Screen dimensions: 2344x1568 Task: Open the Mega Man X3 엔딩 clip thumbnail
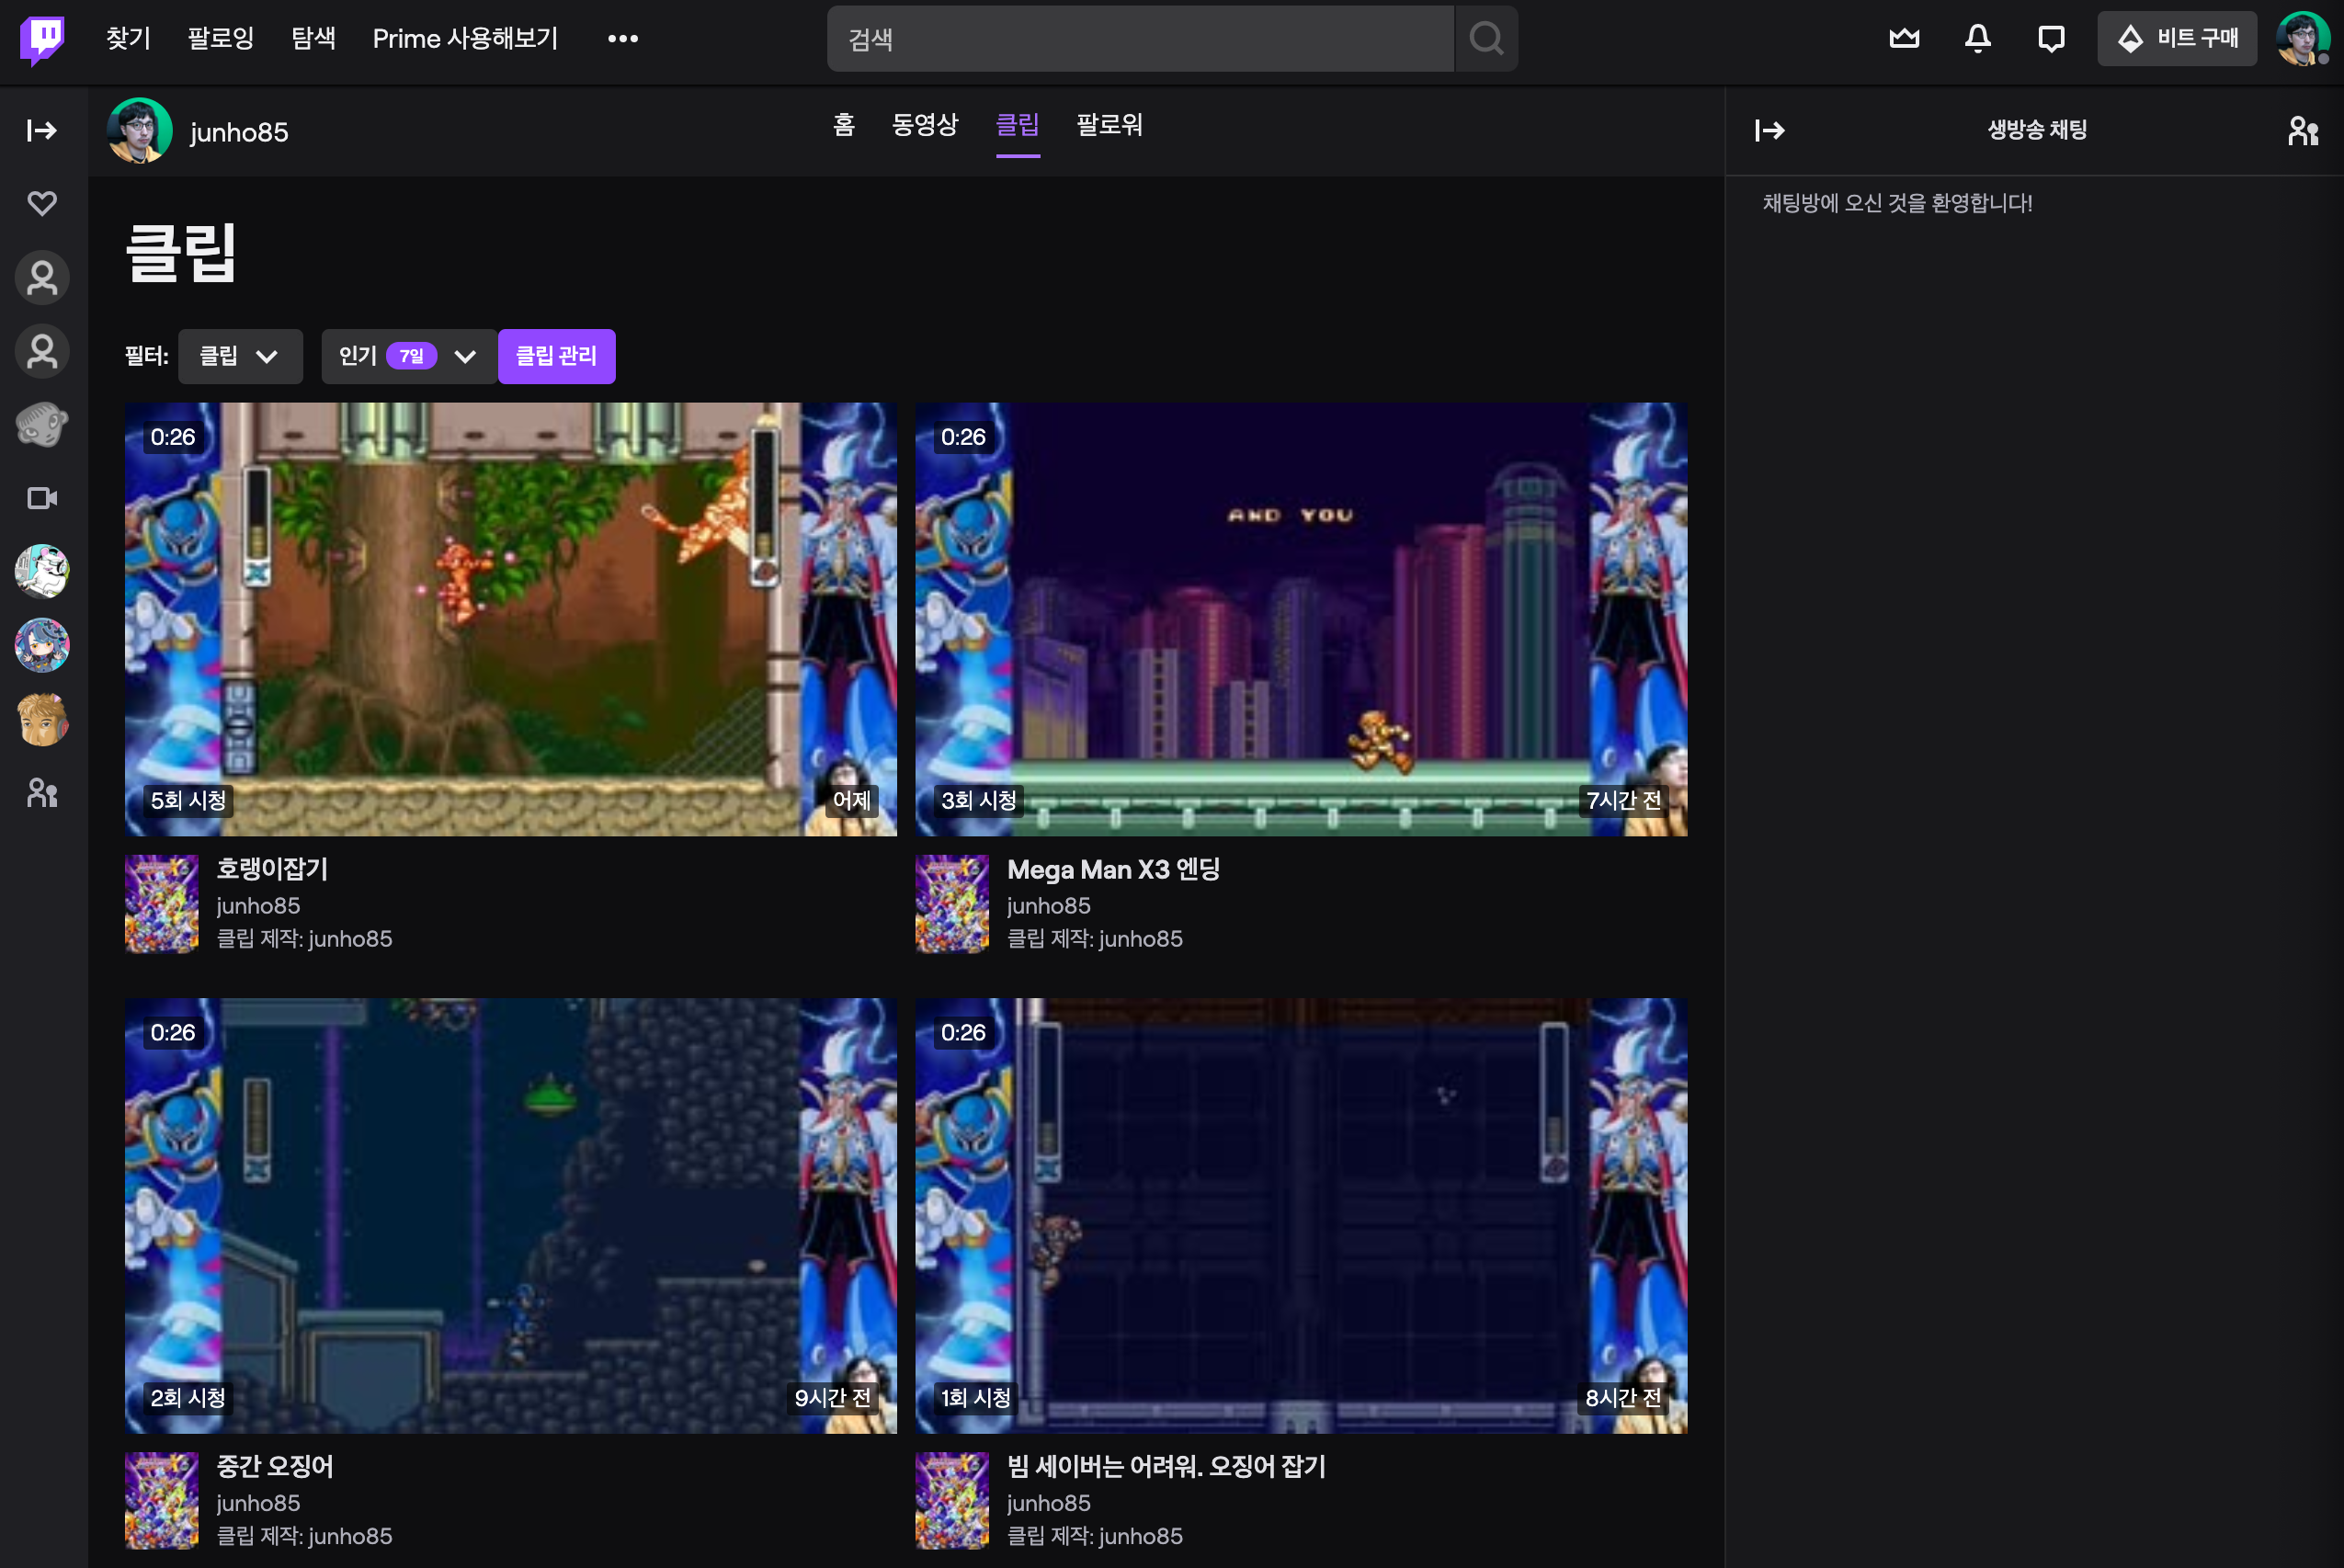tap(1300, 619)
